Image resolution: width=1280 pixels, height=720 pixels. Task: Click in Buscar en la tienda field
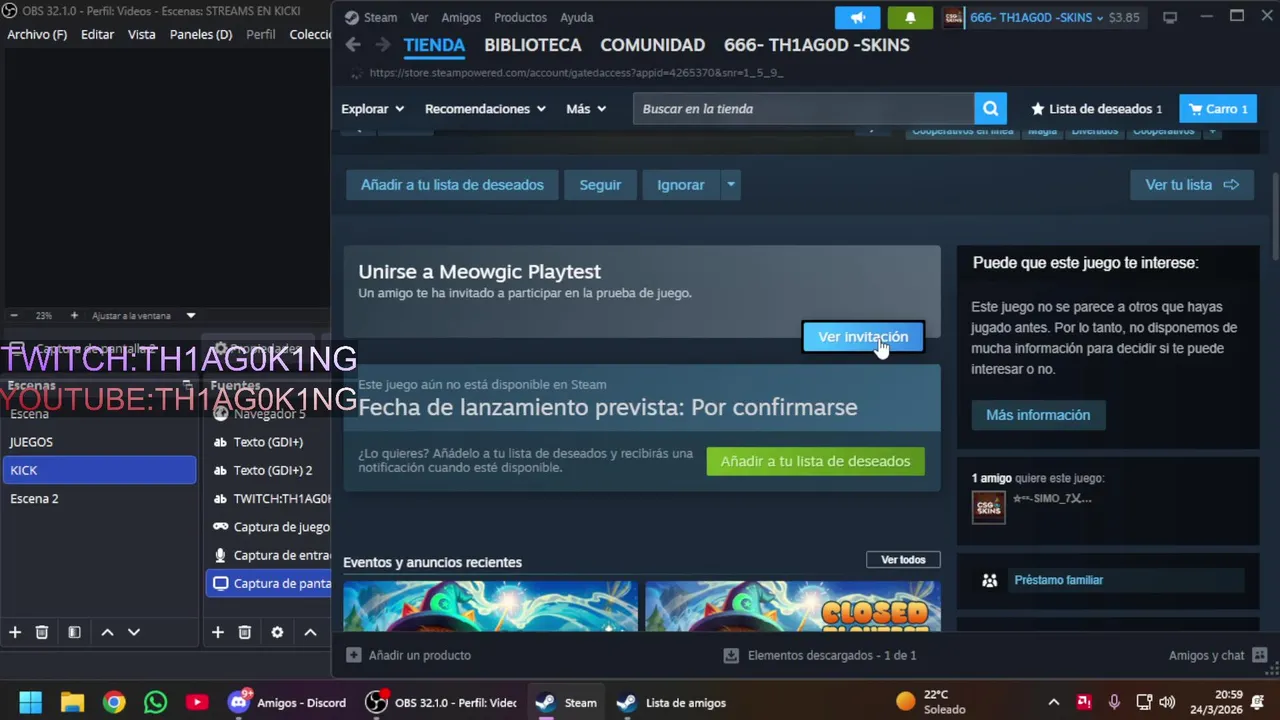[803, 109]
